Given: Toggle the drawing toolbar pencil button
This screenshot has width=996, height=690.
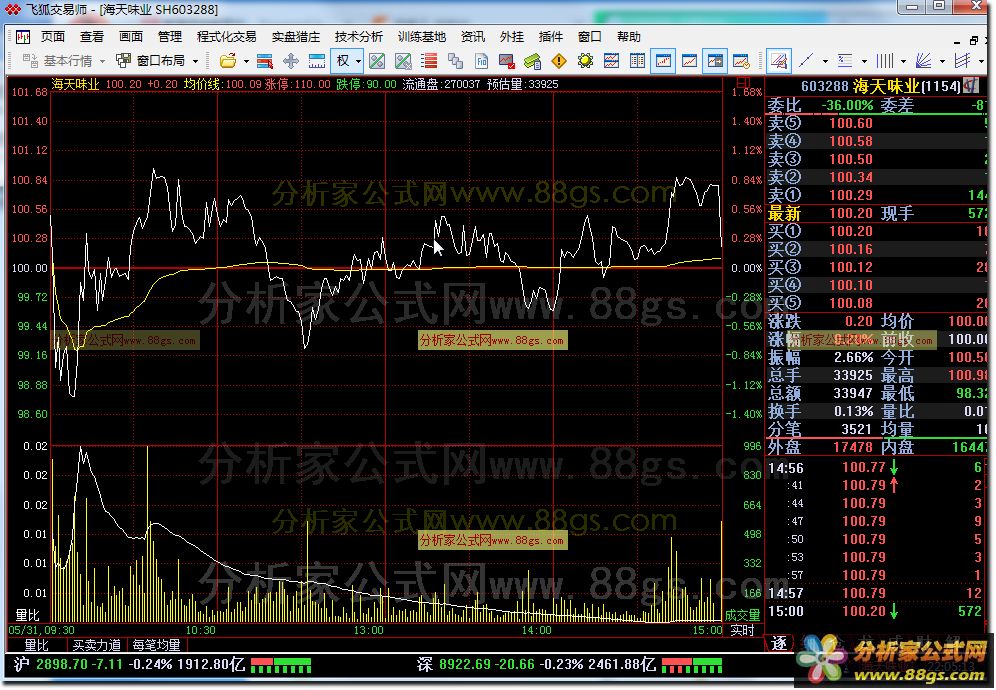Looking at the screenshot, I should point(779,61).
